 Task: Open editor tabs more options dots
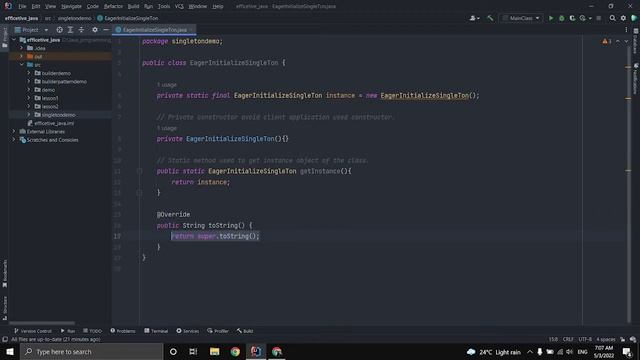(626, 30)
